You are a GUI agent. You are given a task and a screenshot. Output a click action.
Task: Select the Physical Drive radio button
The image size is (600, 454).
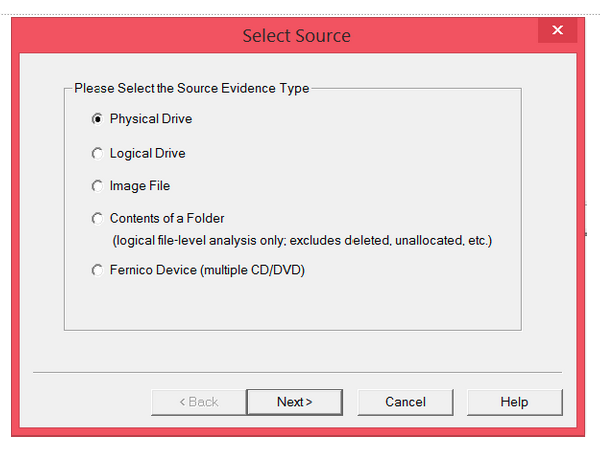point(97,119)
